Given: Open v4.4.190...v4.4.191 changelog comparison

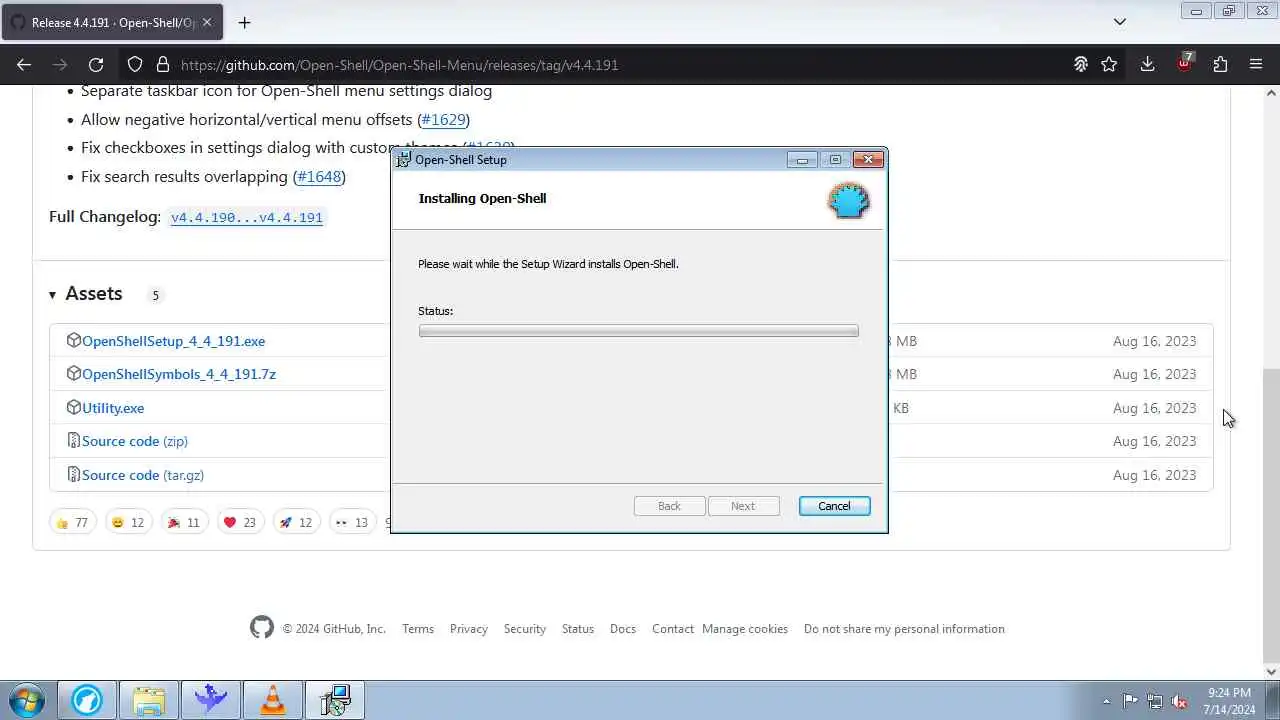Looking at the screenshot, I should coord(247,217).
